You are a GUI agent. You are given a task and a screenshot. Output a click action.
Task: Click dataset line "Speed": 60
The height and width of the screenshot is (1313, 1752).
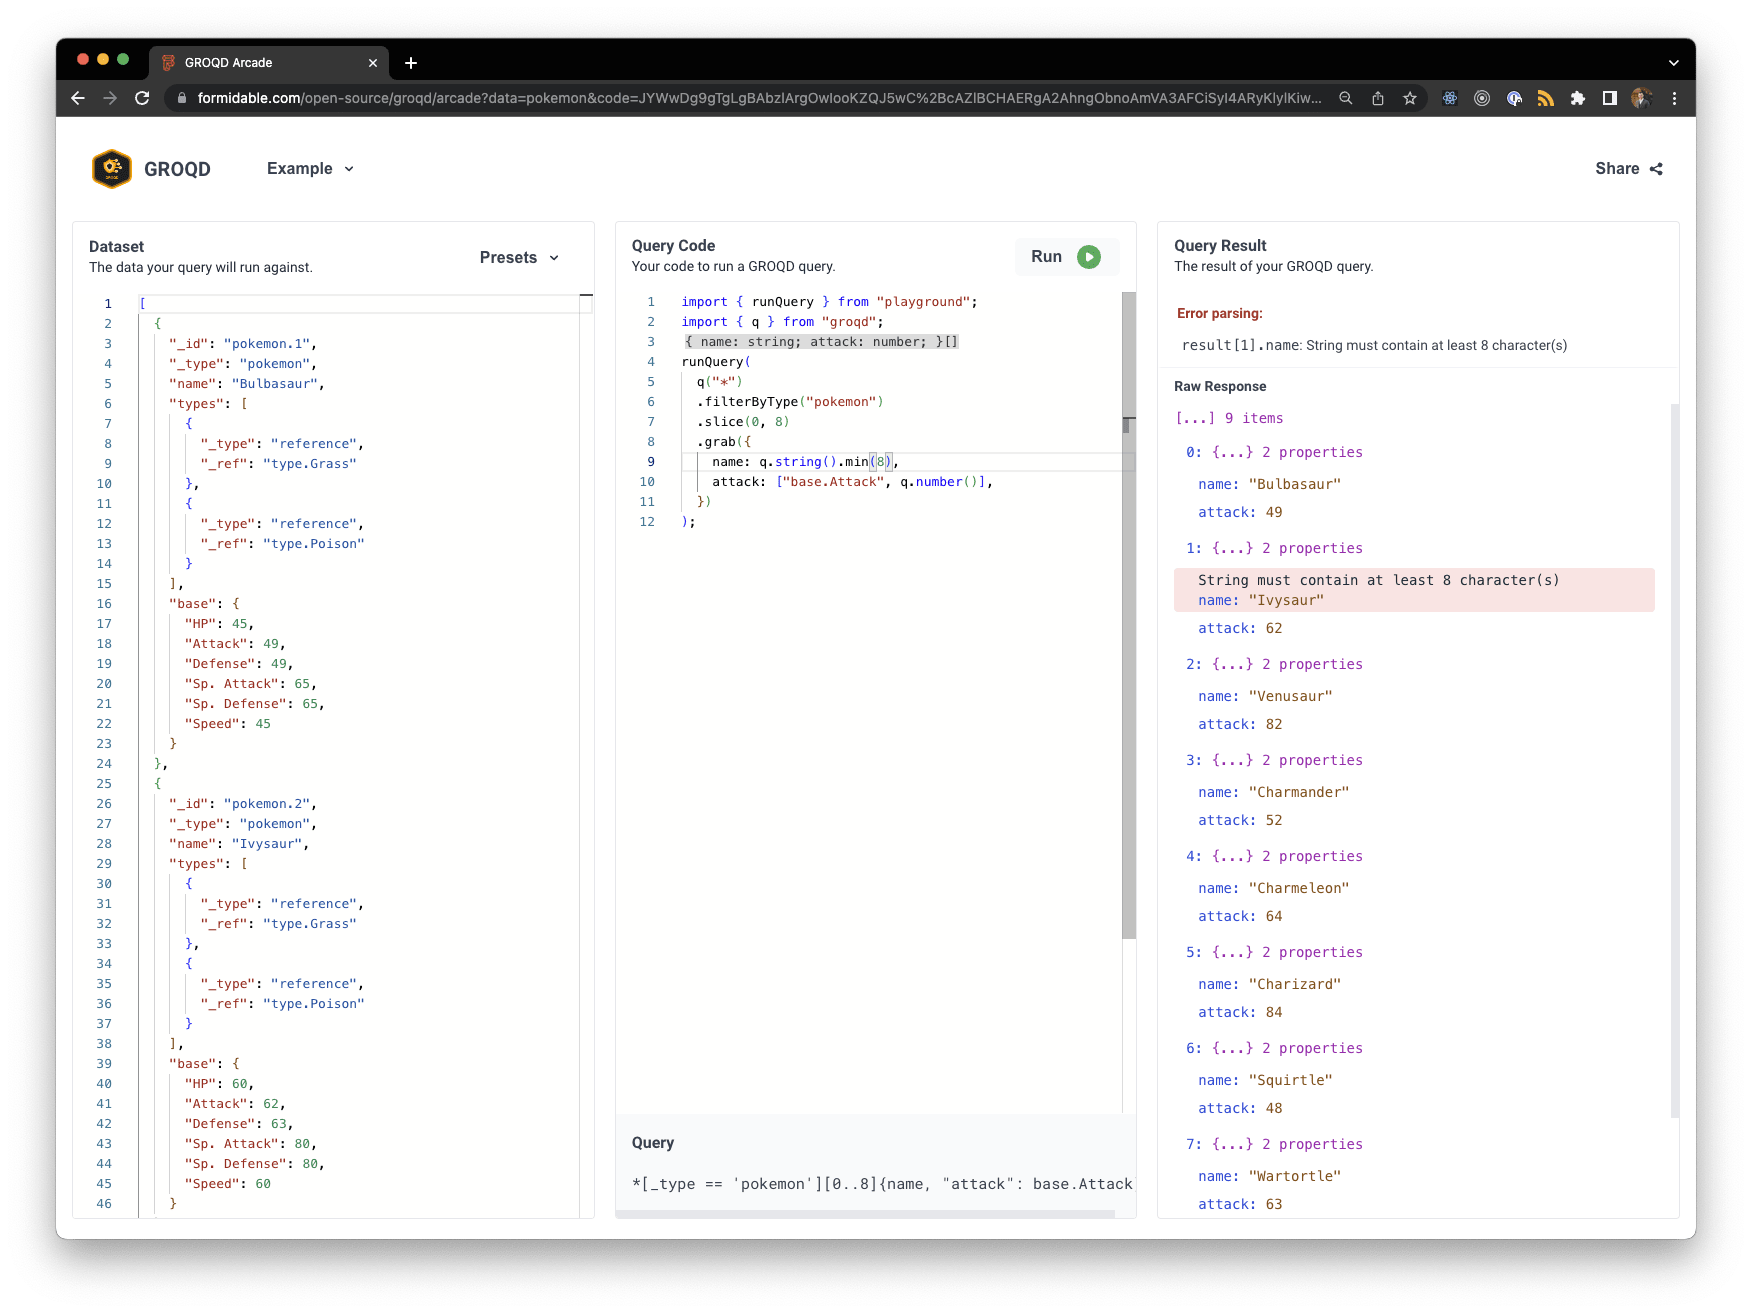click(x=228, y=1184)
